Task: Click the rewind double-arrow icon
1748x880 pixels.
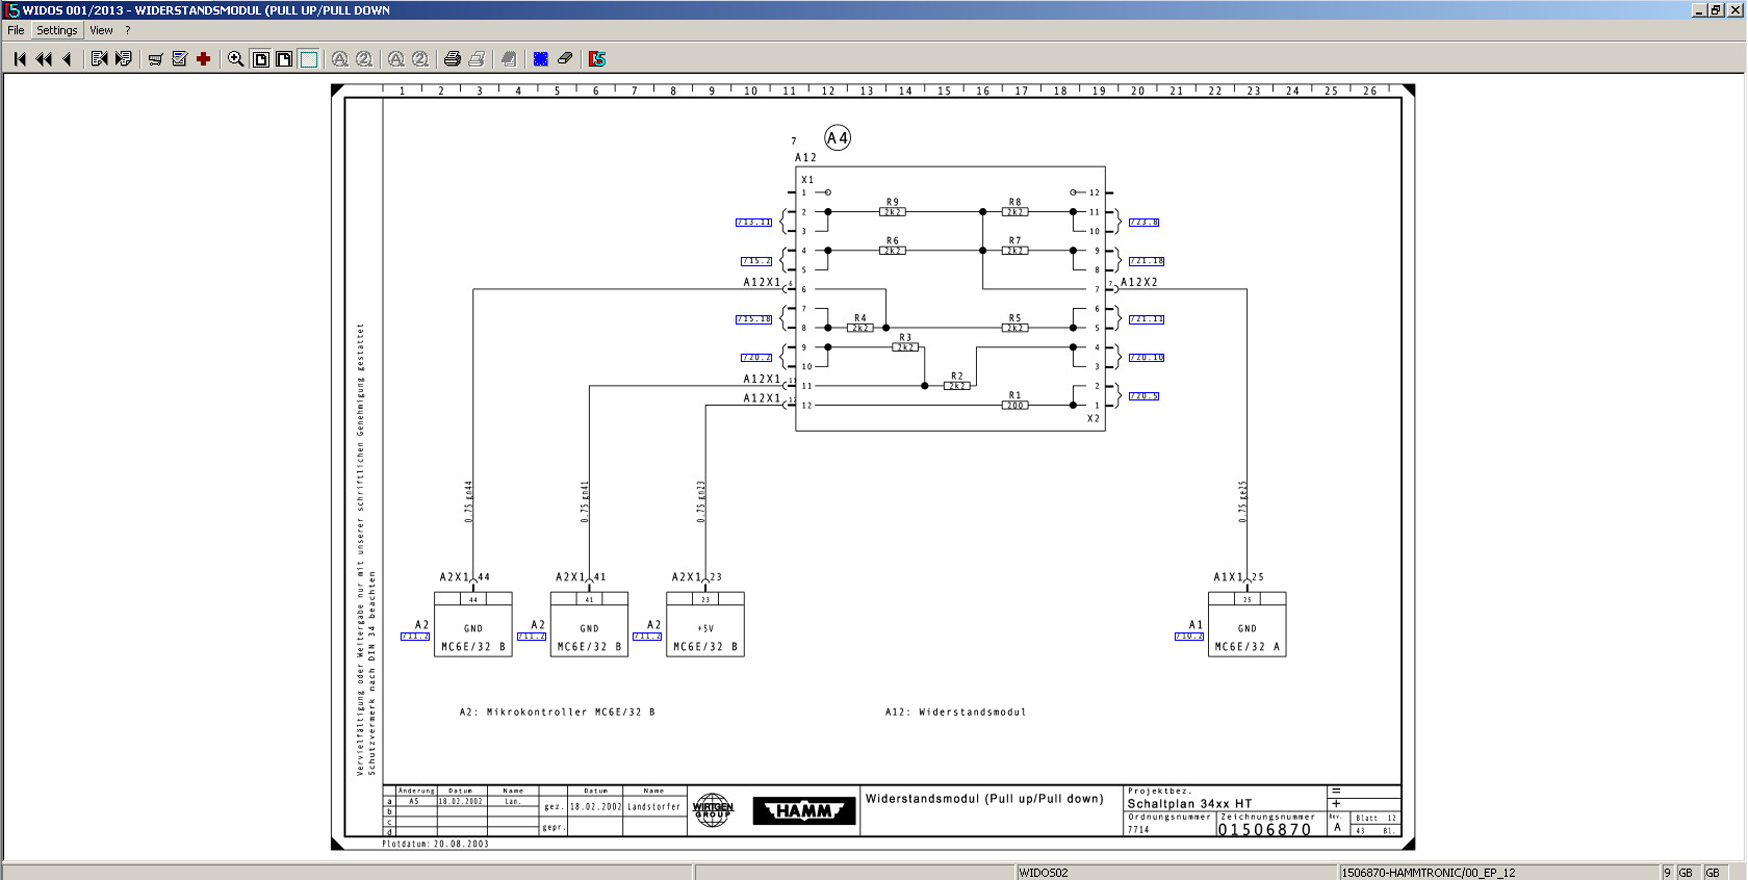Action: click(x=44, y=59)
